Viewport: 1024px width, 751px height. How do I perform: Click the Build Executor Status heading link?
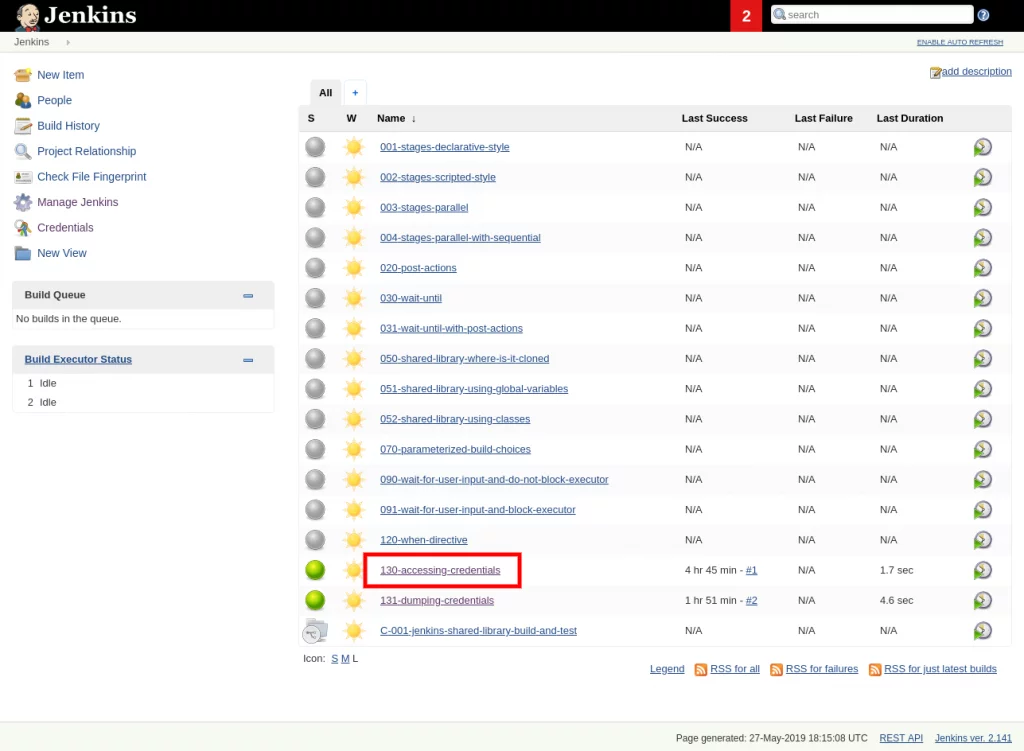point(78,360)
